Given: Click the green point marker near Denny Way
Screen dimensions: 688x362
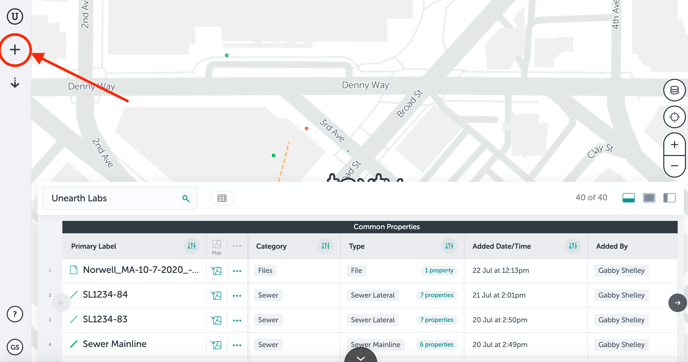Looking at the screenshot, I should tap(226, 55).
